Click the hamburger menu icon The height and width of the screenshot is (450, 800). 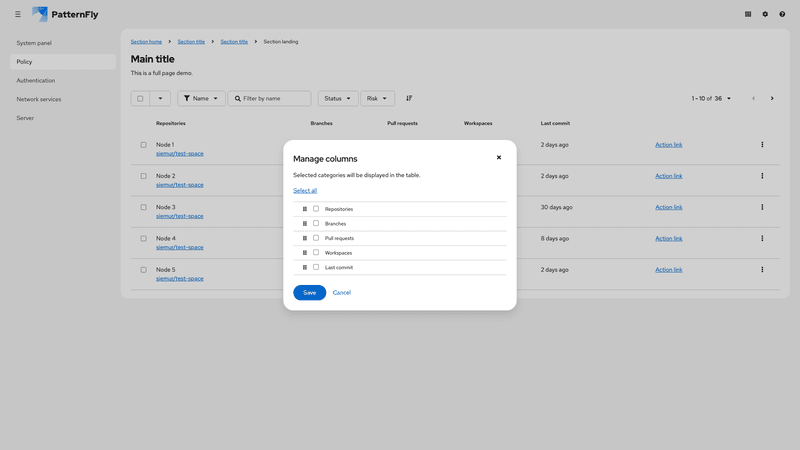[x=17, y=14]
